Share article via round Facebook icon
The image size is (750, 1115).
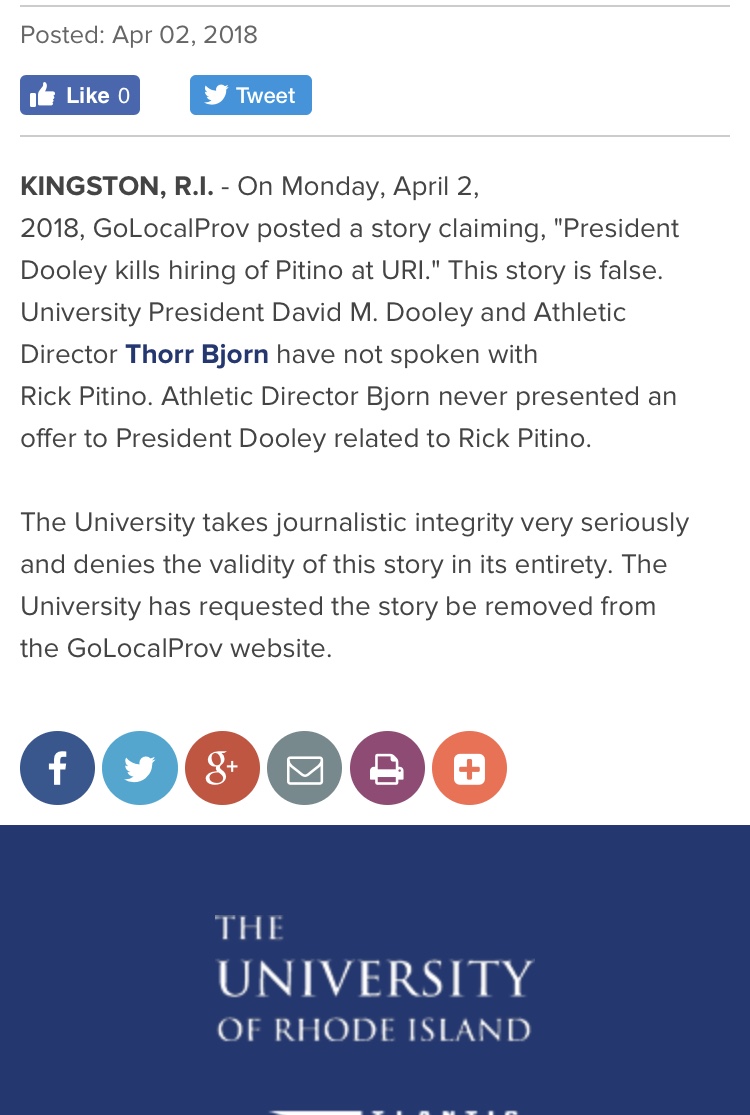57,768
